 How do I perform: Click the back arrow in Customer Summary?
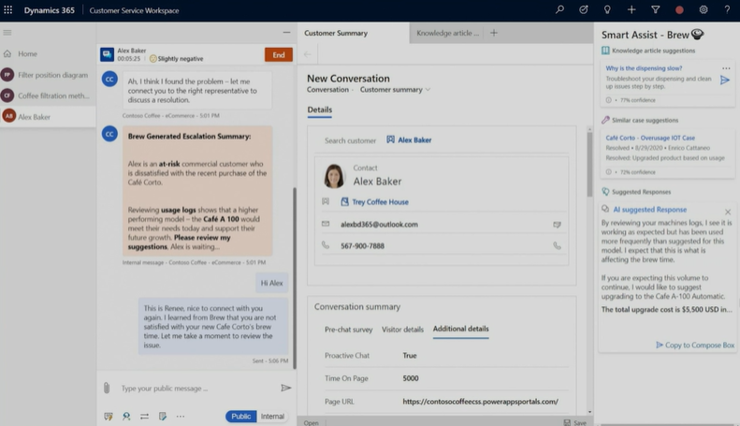307,54
